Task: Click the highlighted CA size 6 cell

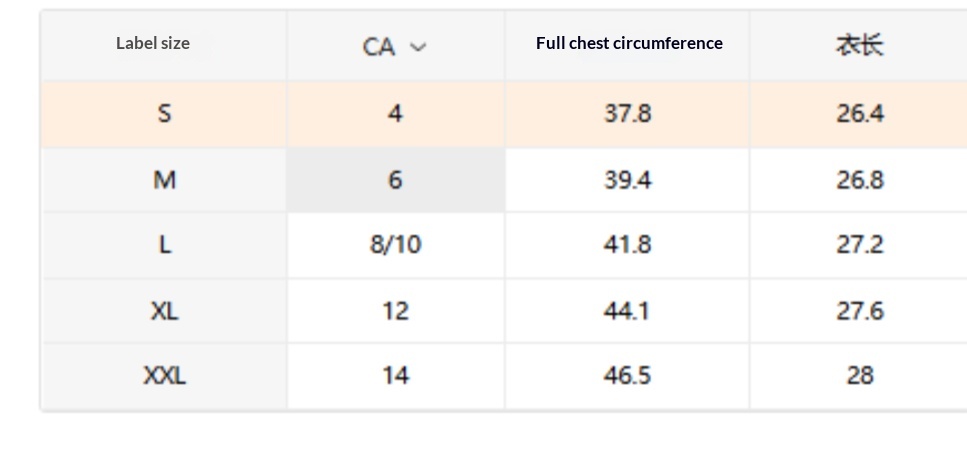Action: [395, 180]
